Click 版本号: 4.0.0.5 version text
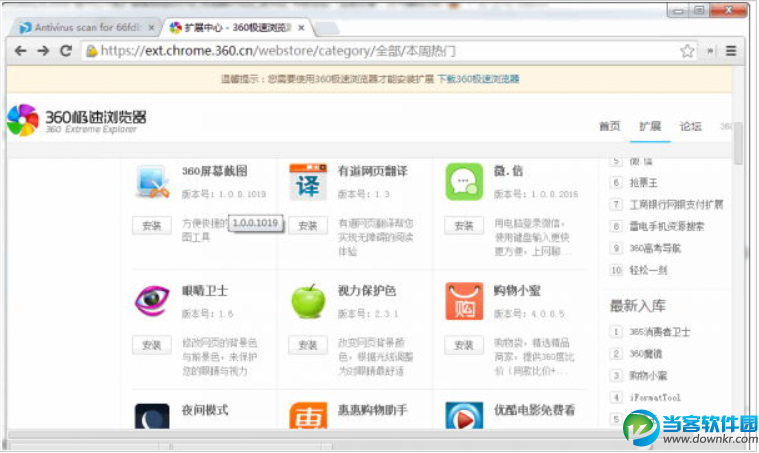The width and height of the screenshot is (759, 453). click(529, 314)
